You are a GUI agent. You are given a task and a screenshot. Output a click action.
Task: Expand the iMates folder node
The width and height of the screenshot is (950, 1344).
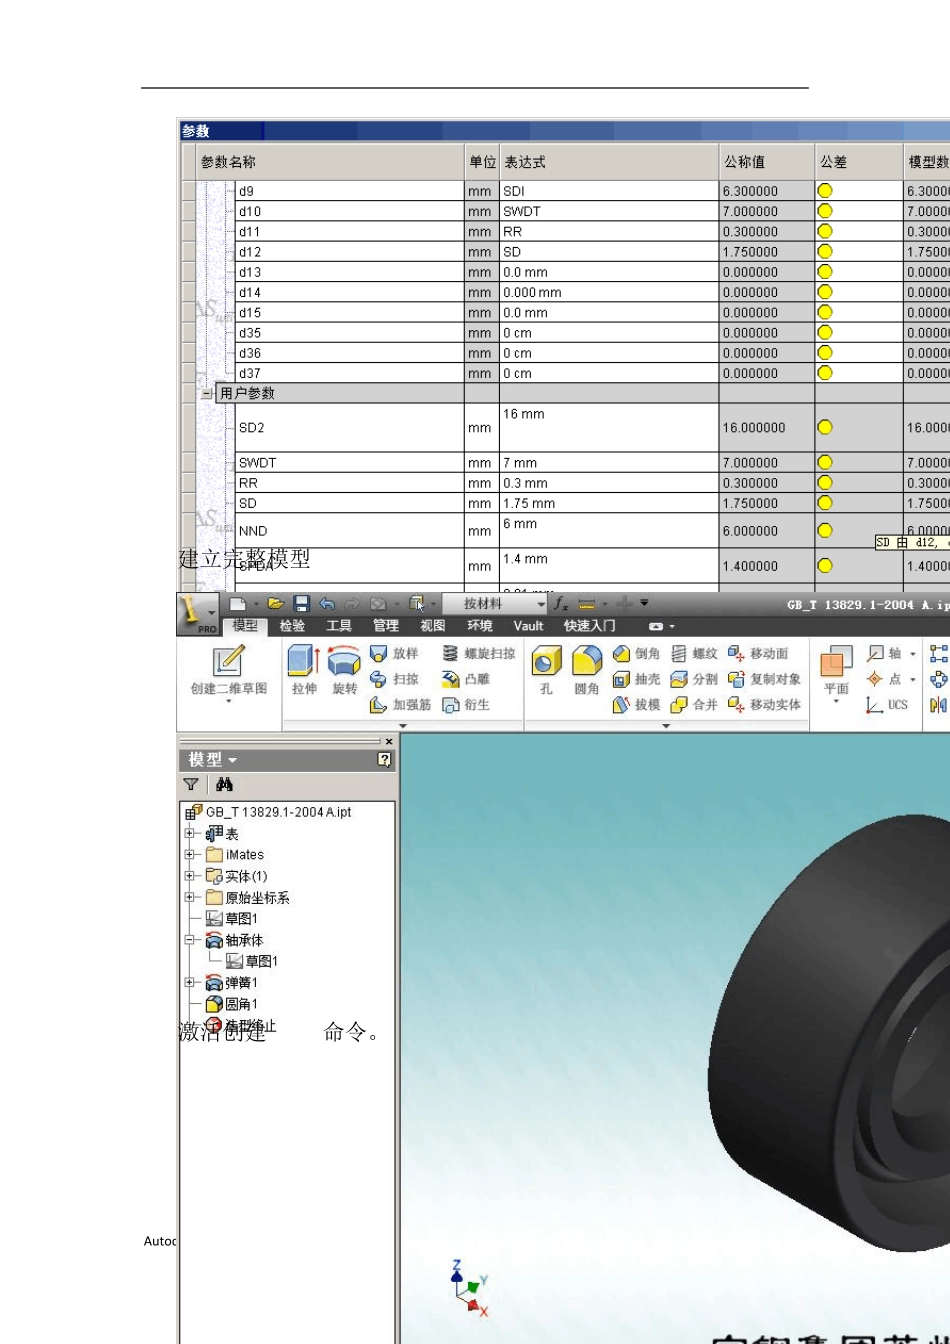[189, 854]
